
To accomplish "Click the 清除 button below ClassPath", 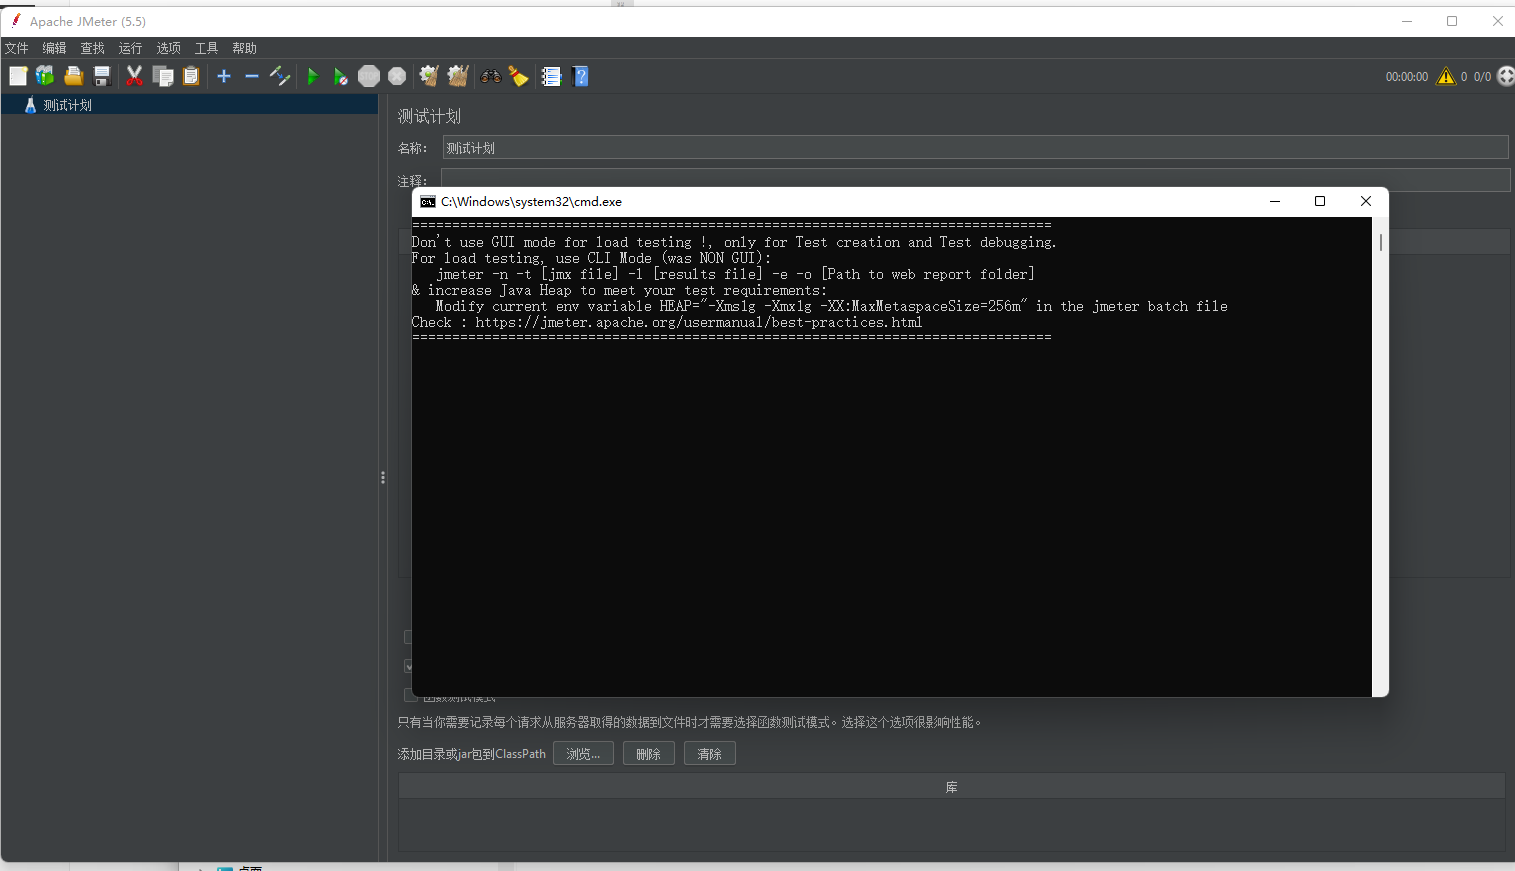I will point(710,753).
